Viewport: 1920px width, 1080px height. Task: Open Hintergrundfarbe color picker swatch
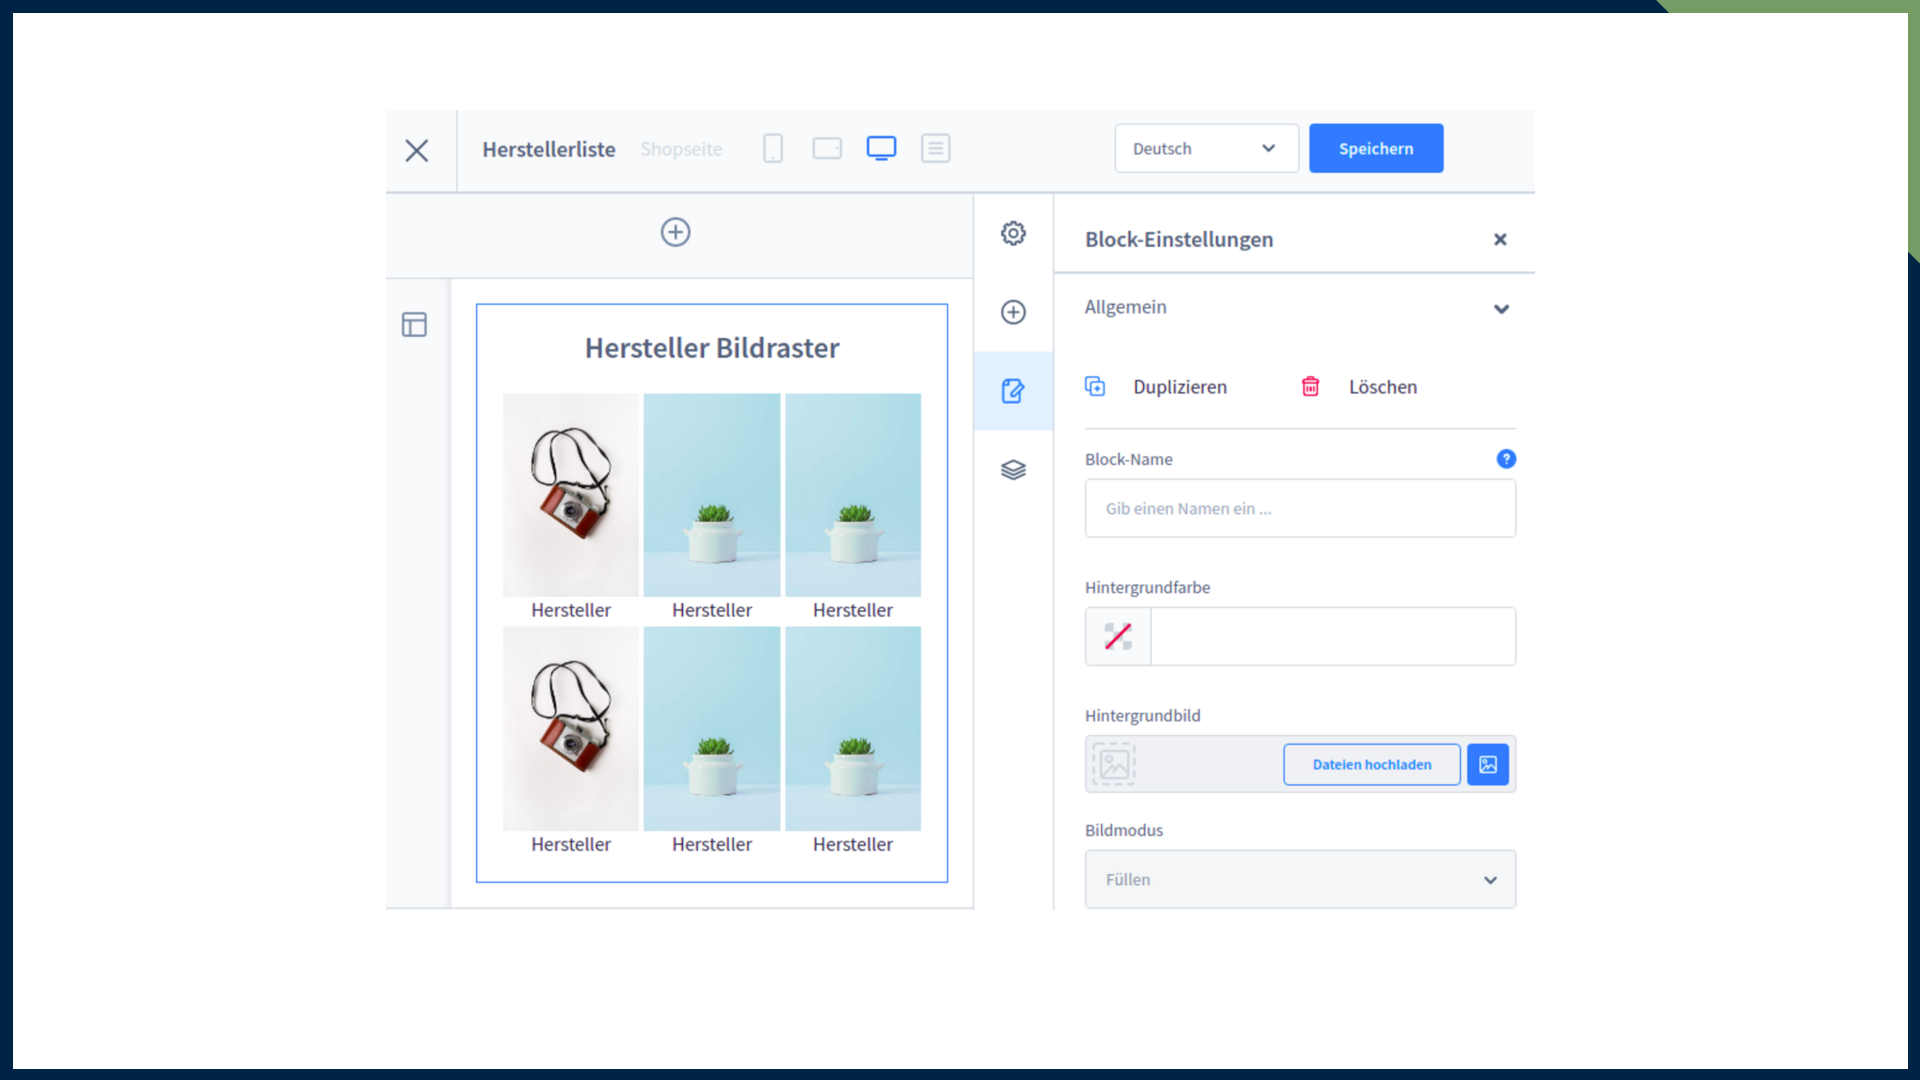1118,637
